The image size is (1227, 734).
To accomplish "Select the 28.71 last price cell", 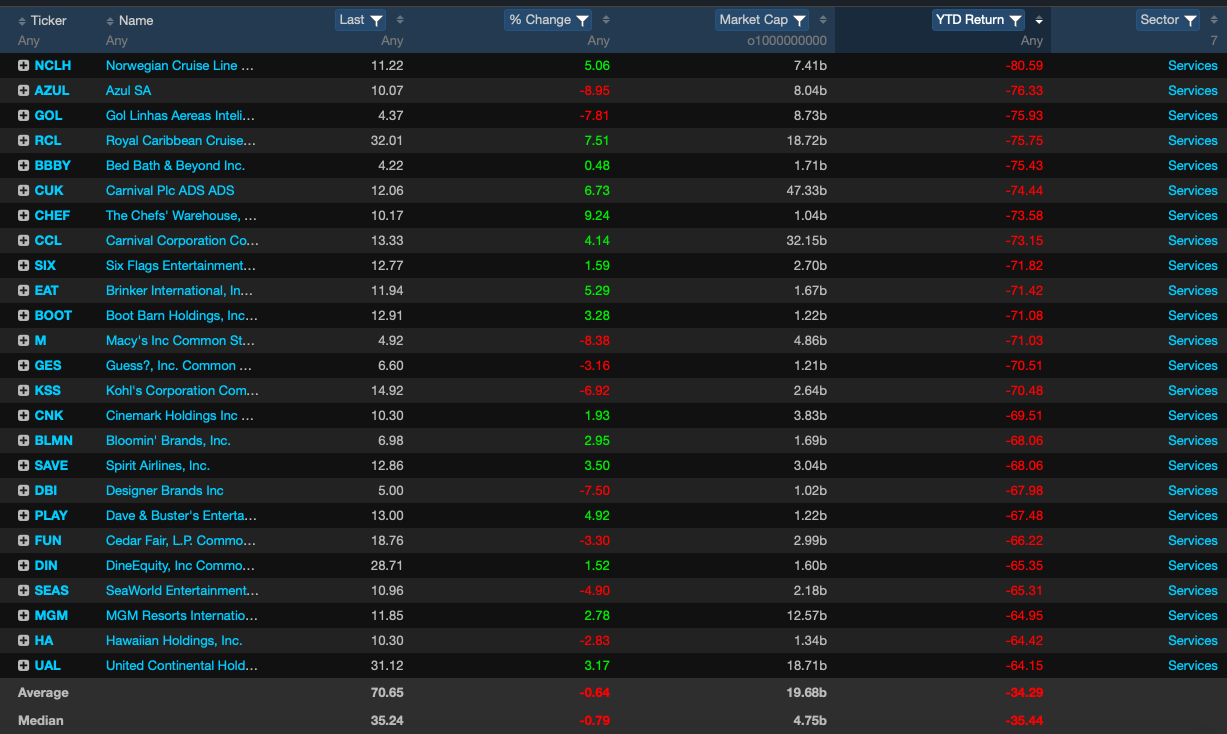I will tap(387, 565).
